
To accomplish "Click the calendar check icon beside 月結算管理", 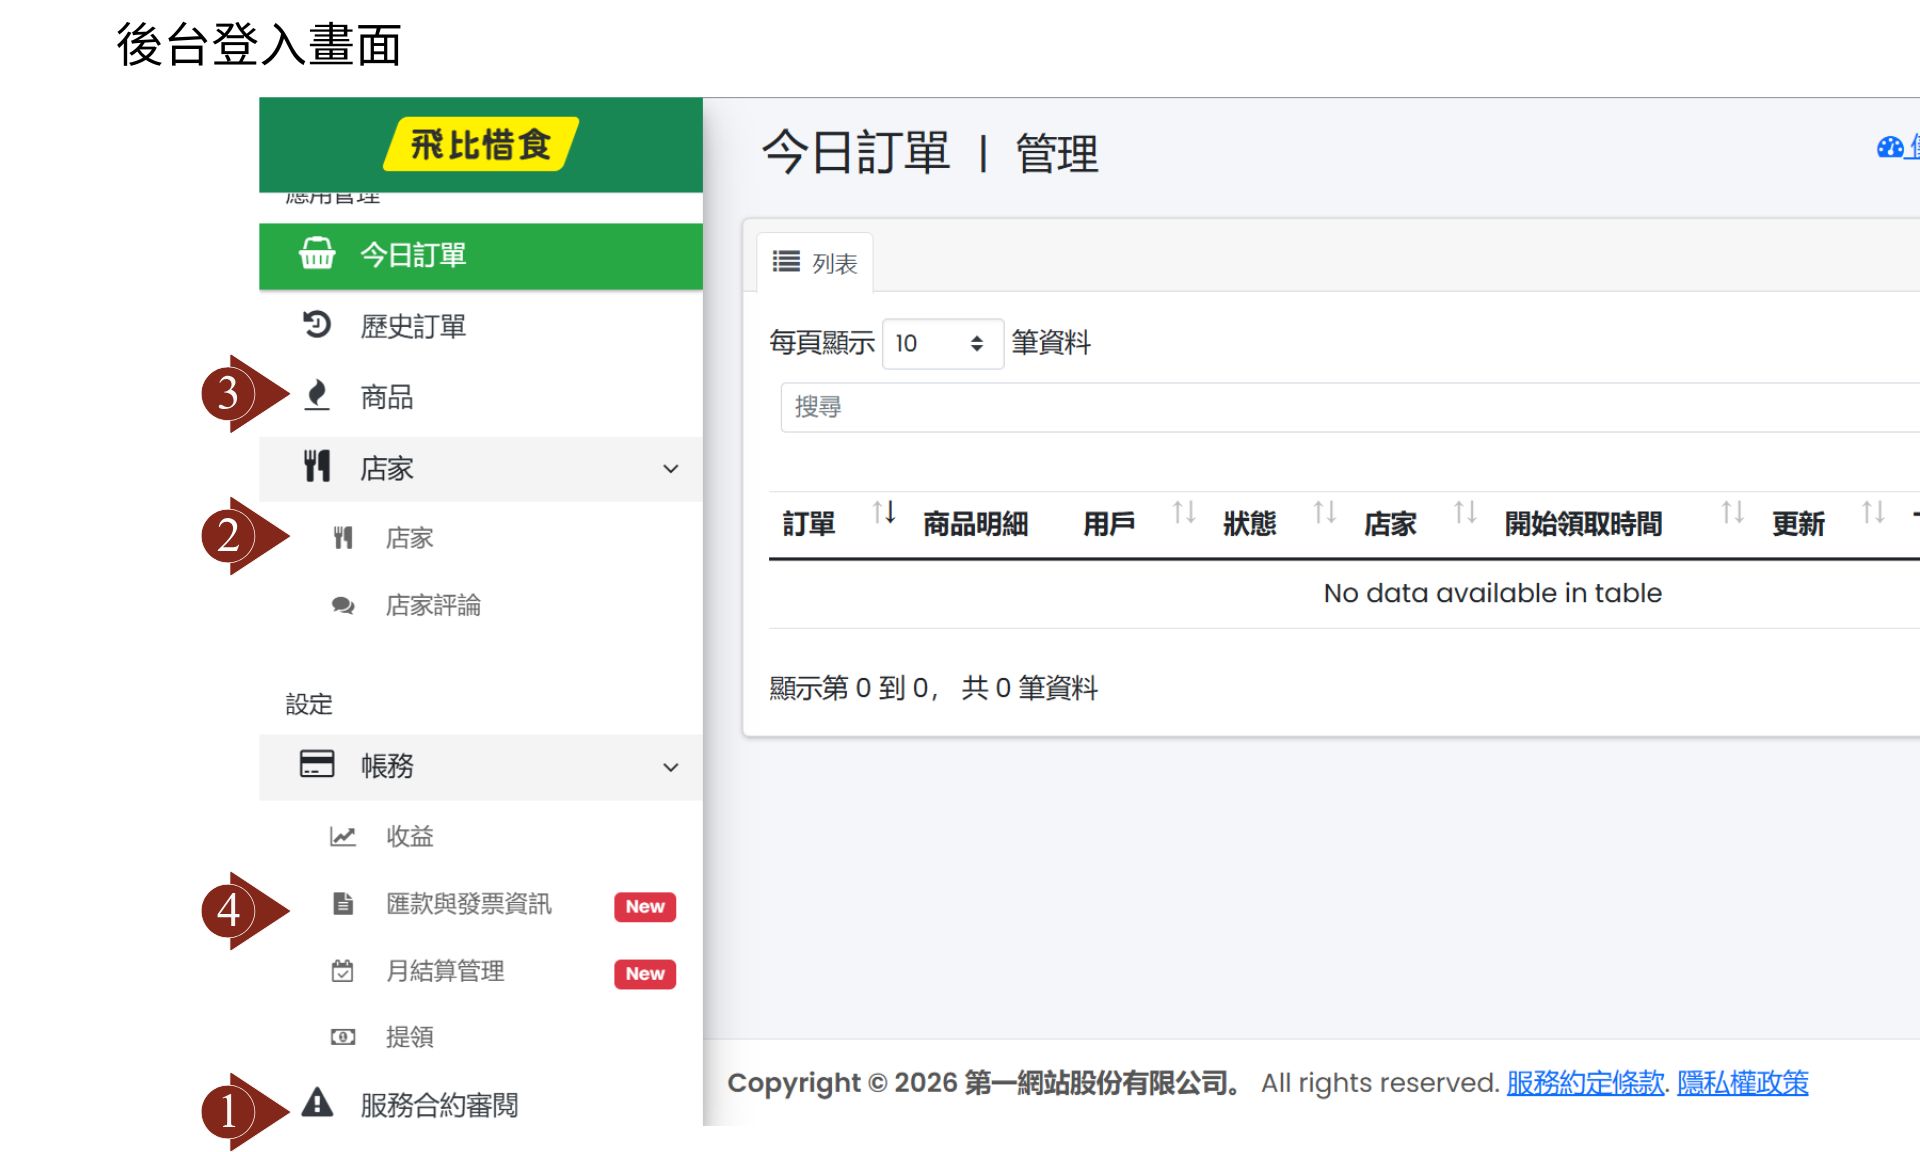I will pyautogui.click(x=343, y=971).
